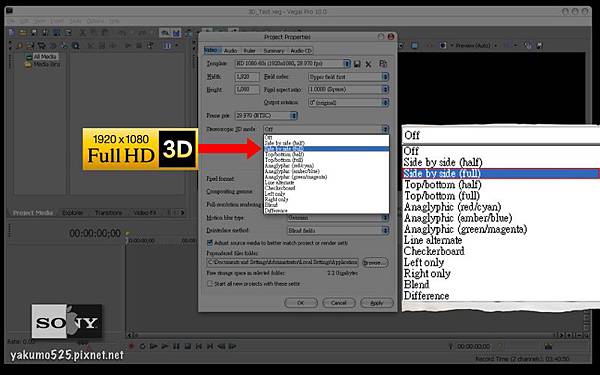The width and height of the screenshot is (600, 375).
Task: Click OK in Project Properties
Action: pyautogui.click(x=301, y=303)
